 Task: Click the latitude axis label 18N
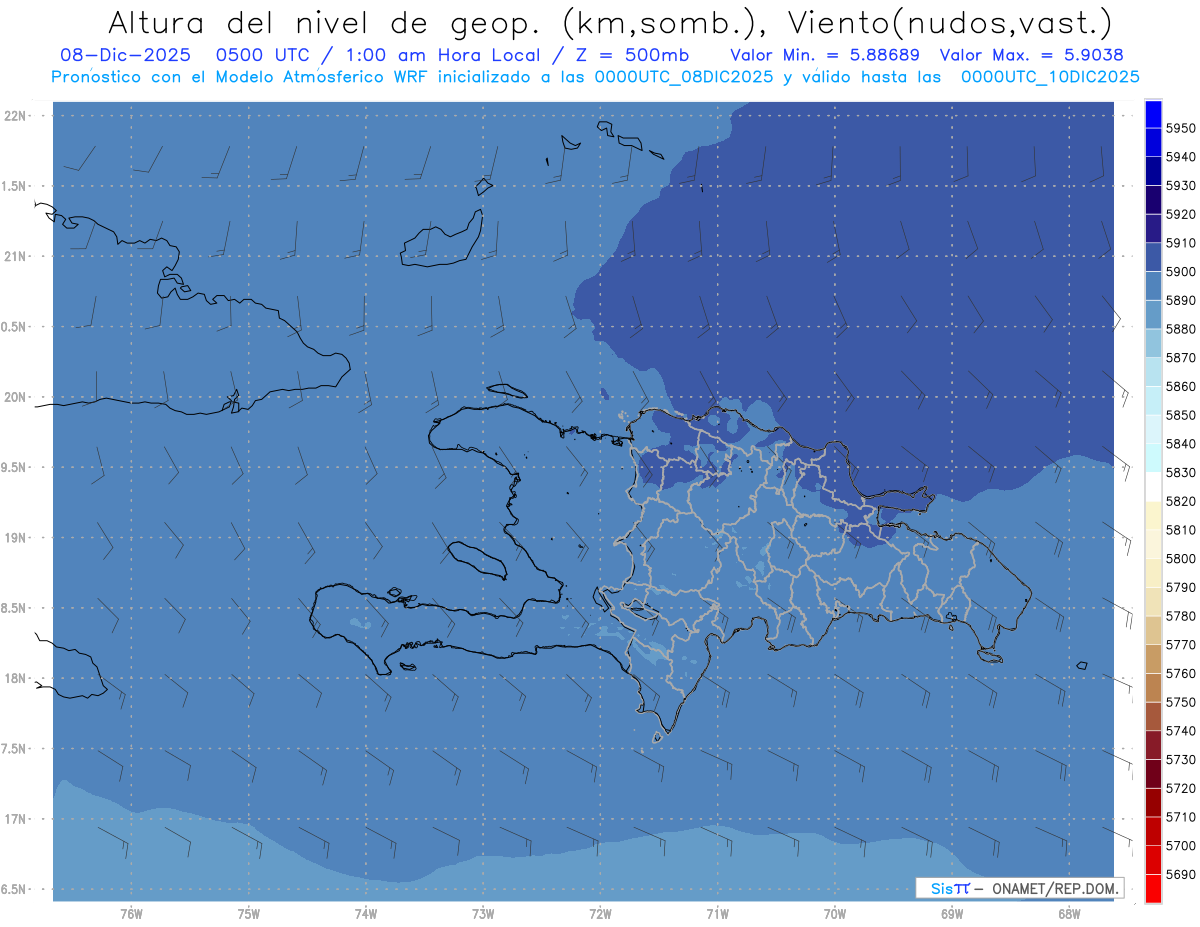[15, 679]
